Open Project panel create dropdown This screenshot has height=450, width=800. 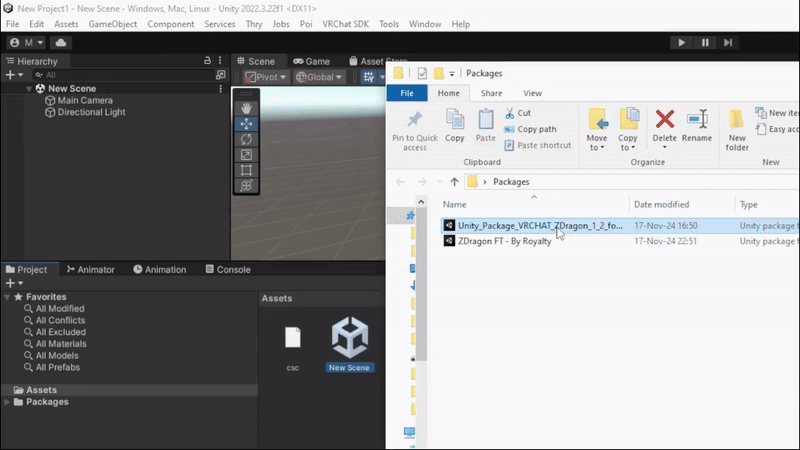[x=14, y=283]
